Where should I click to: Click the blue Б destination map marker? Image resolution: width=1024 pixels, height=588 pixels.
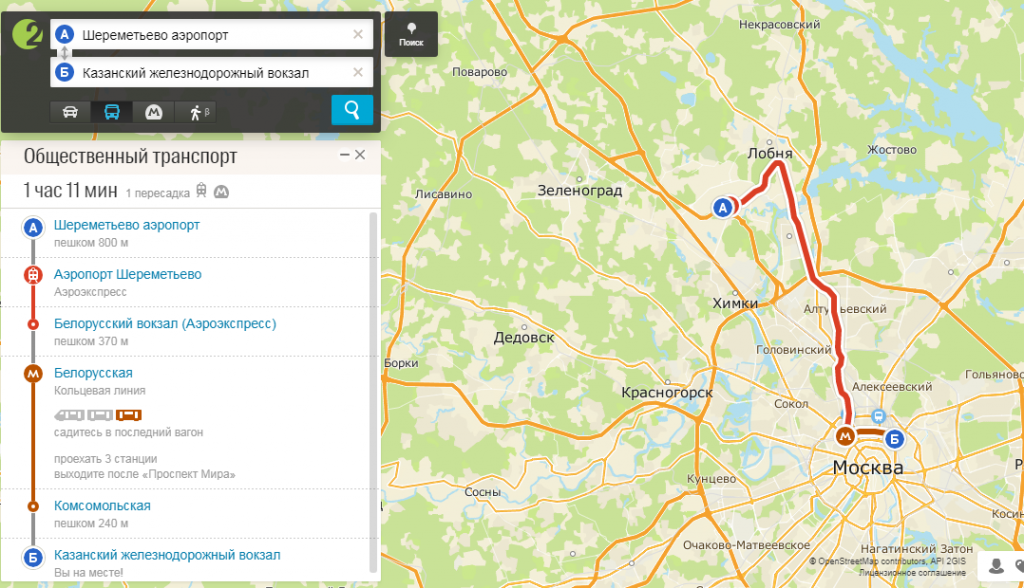pyautogui.click(x=894, y=439)
